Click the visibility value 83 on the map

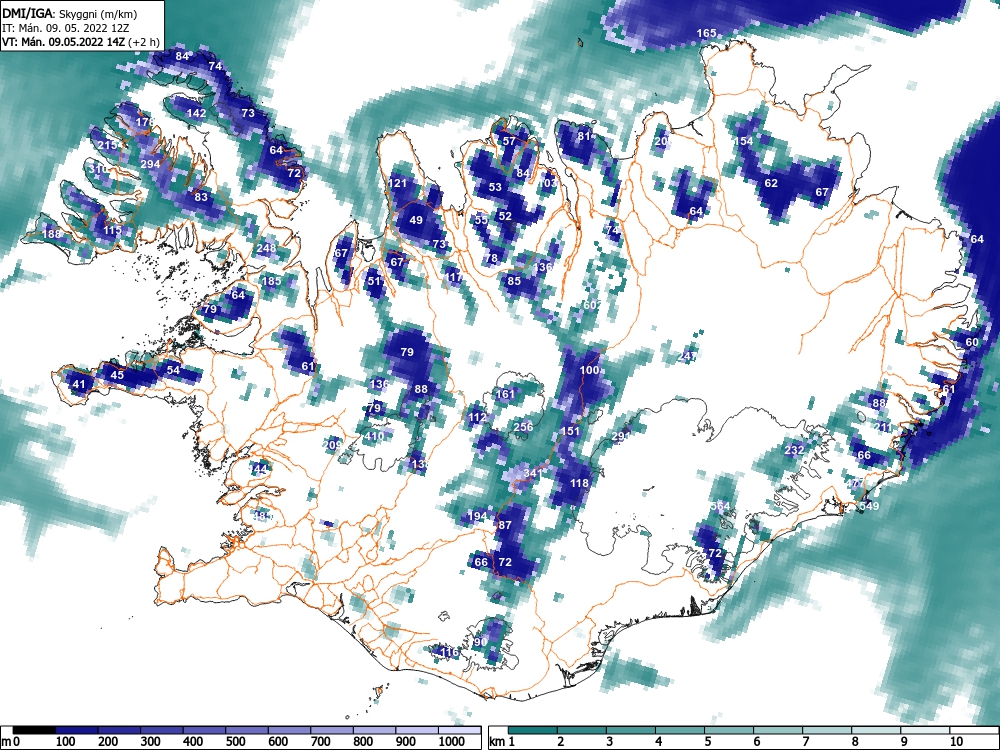(201, 196)
